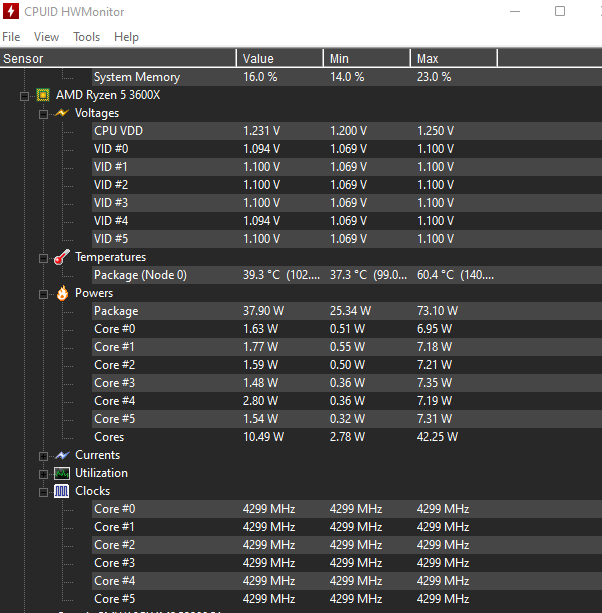This screenshot has width=602, height=613.
Task: Click the Value column header
Action: tap(280, 58)
